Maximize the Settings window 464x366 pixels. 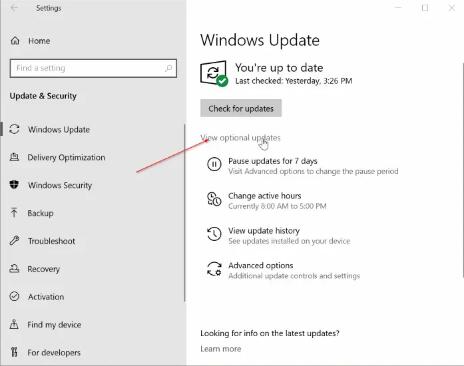point(425,8)
